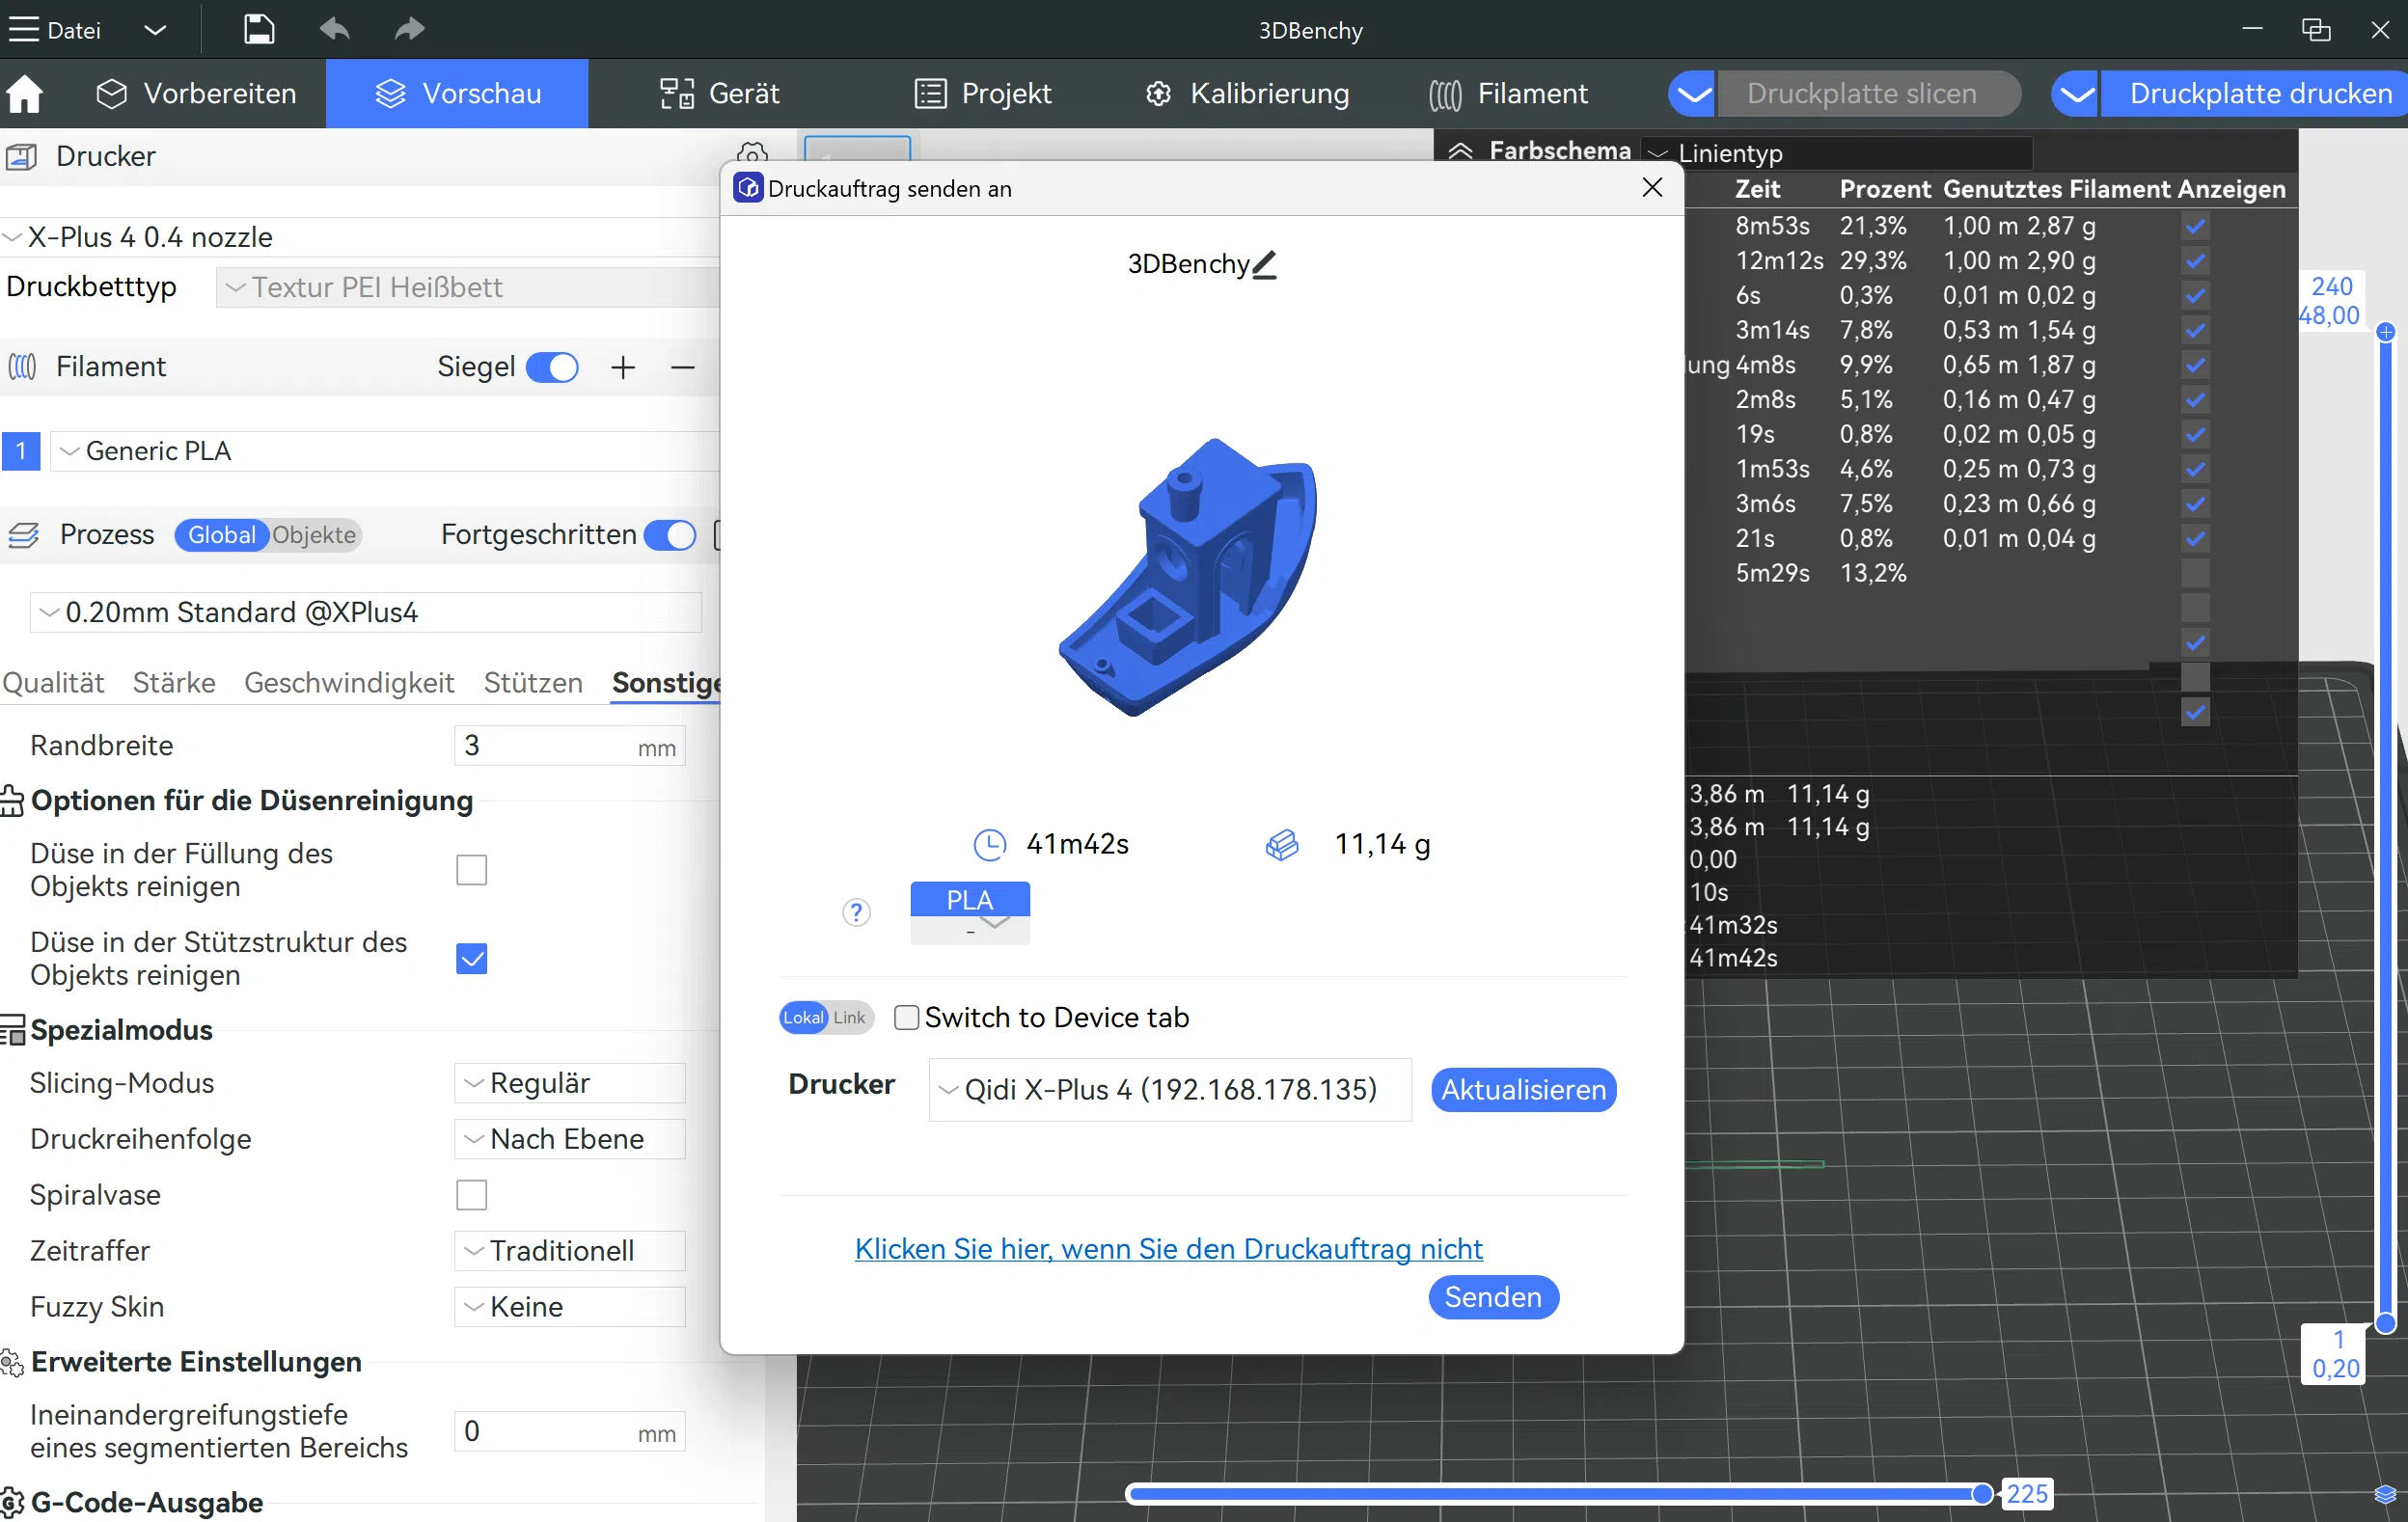Check Switch to Device tab checkbox
The image size is (2408, 1522).
pyautogui.click(x=906, y=1018)
